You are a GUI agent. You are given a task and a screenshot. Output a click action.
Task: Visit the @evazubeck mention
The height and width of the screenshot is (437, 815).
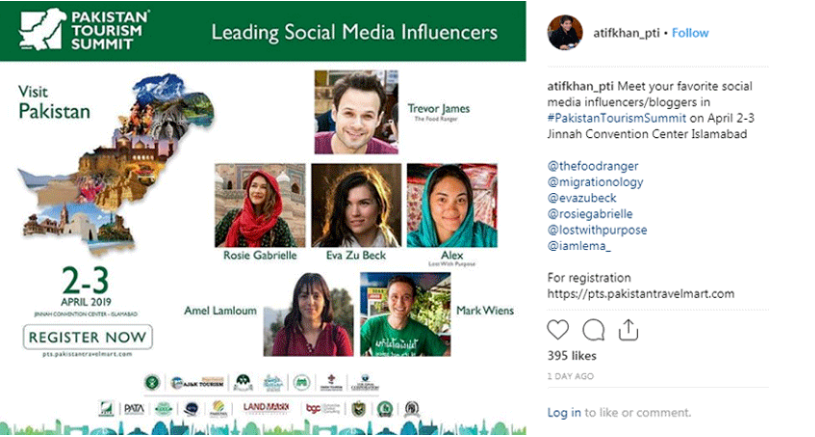[582, 198]
